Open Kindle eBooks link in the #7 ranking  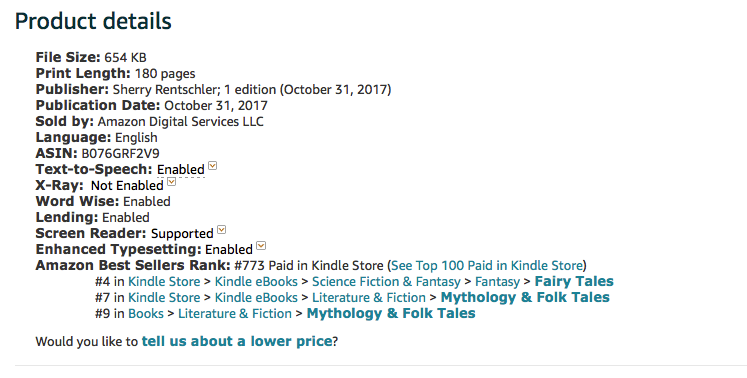[x=256, y=298]
